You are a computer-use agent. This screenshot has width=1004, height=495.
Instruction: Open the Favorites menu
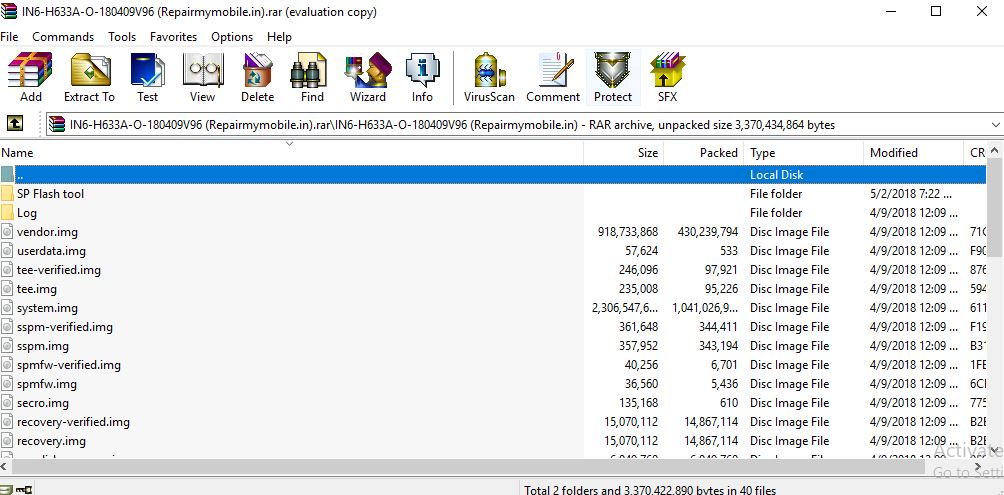(x=173, y=37)
